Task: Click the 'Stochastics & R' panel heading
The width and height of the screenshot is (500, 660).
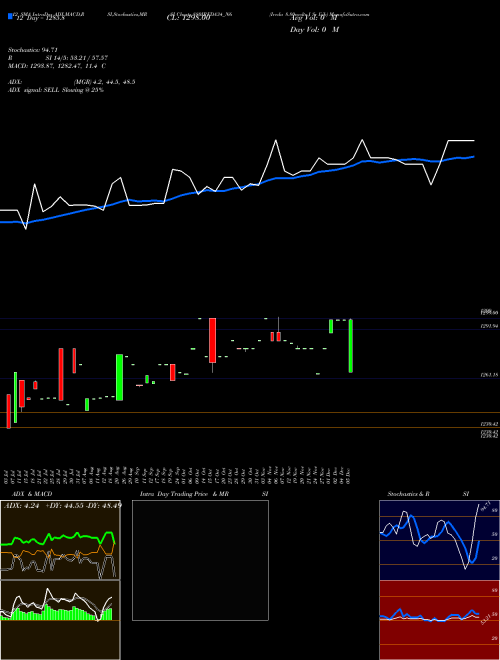Action: 408,494
